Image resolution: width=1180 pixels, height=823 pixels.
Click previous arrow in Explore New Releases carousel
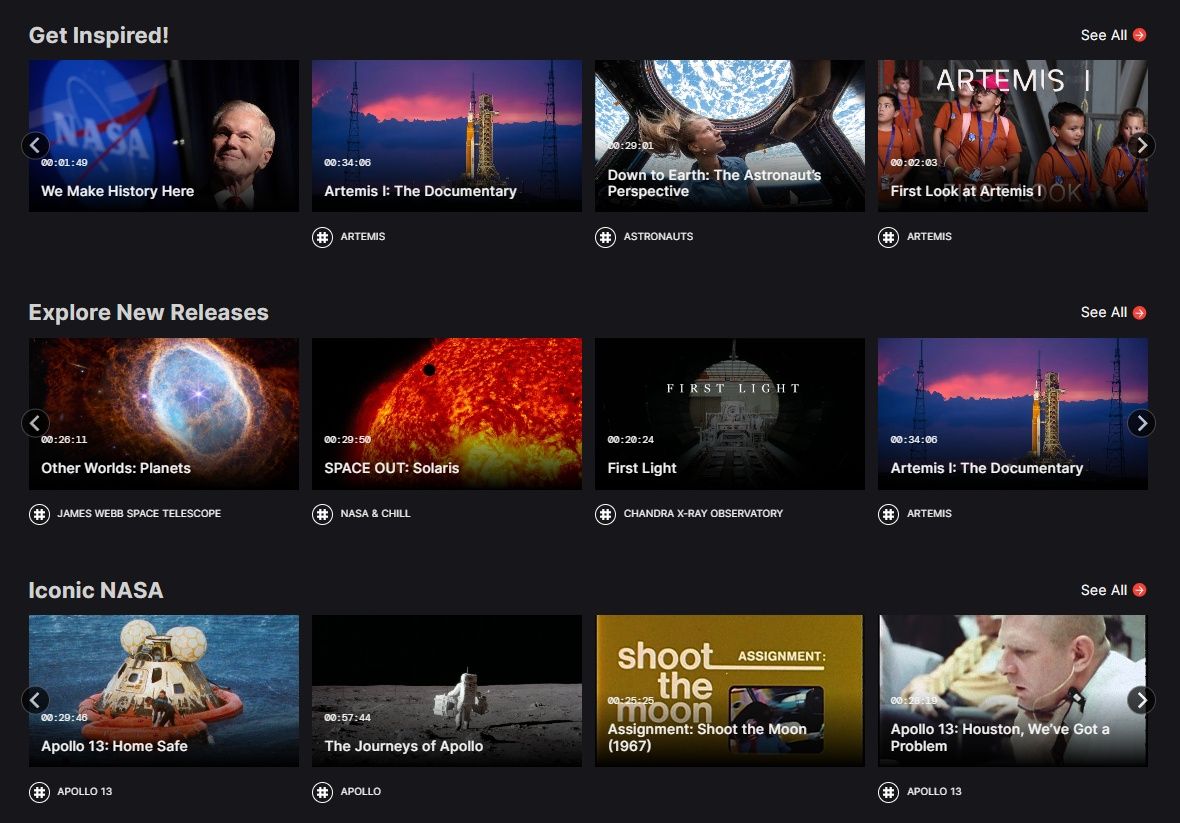(35, 423)
